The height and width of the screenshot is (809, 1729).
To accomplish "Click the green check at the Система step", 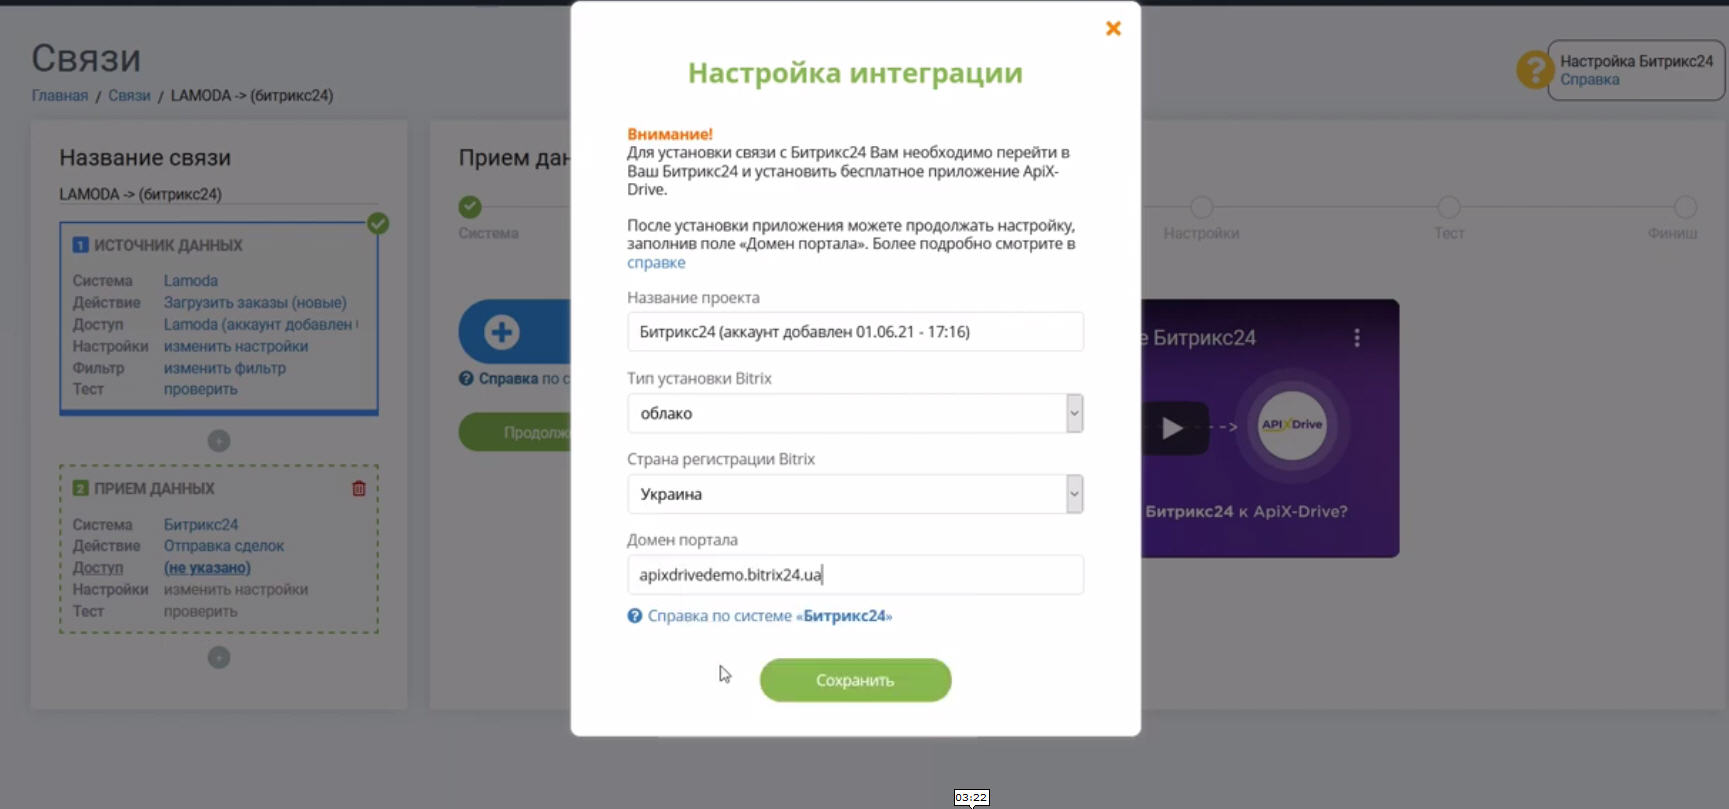I will 470,207.
